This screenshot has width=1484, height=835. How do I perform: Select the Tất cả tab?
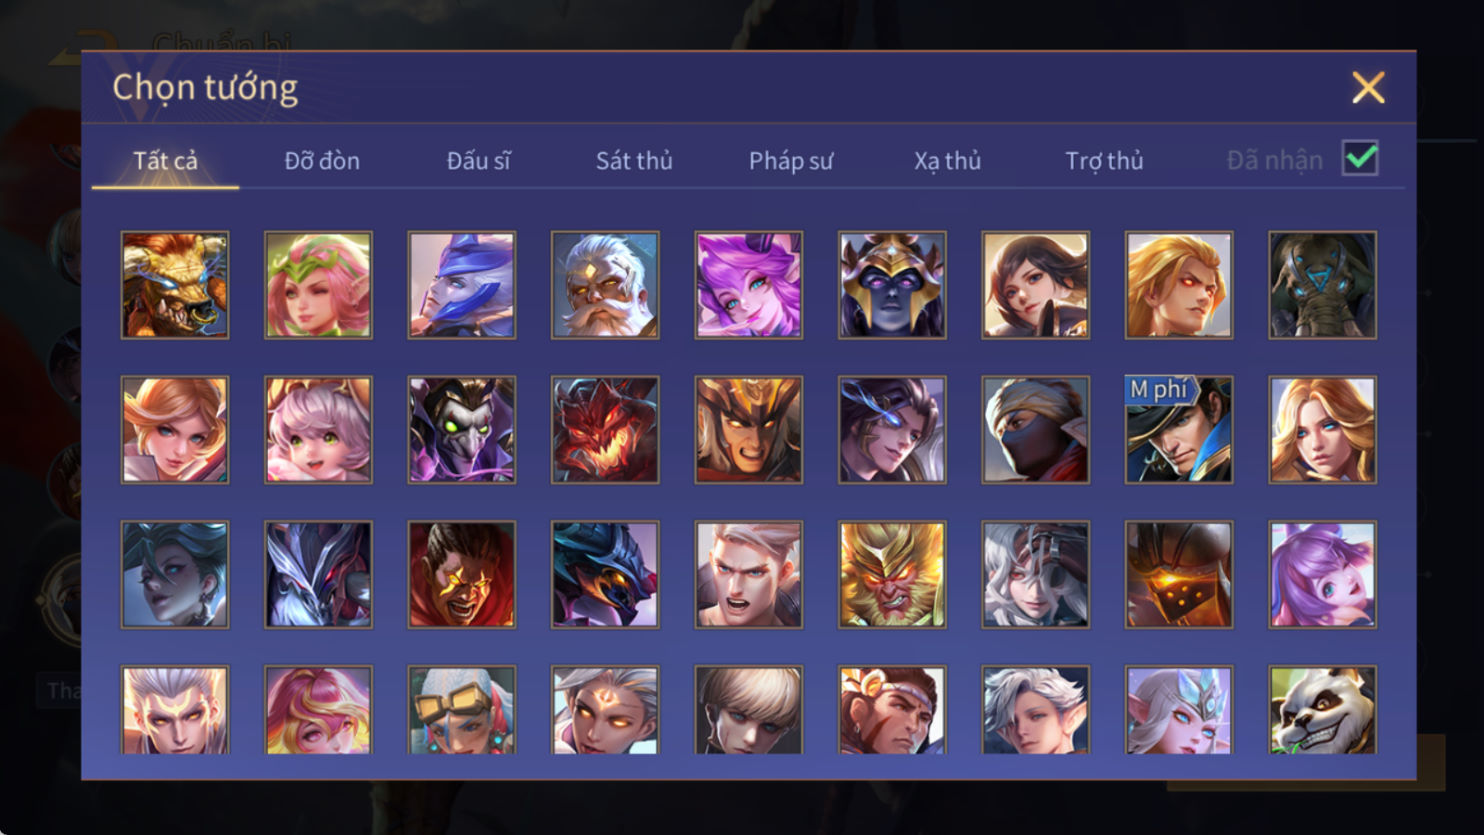point(165,160)
